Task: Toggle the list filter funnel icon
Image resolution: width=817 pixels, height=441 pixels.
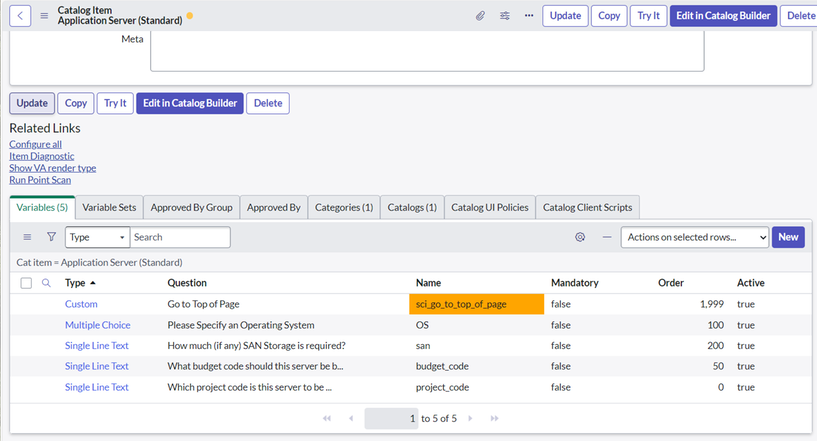Action: pos(51,237)
